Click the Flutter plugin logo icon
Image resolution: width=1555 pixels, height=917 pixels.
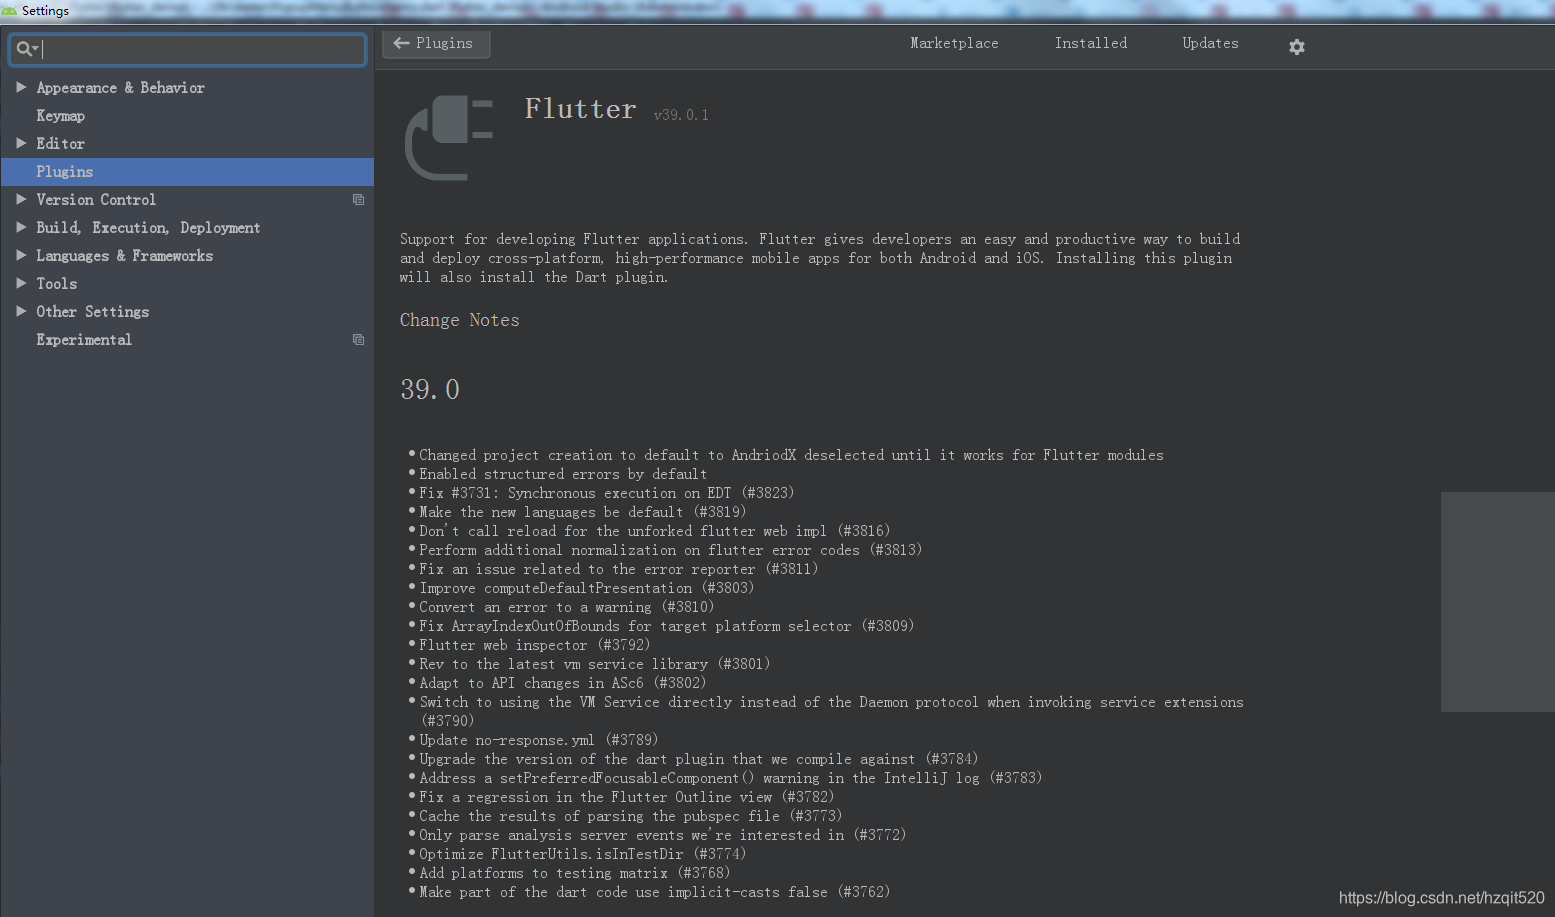tap(449, 138)
